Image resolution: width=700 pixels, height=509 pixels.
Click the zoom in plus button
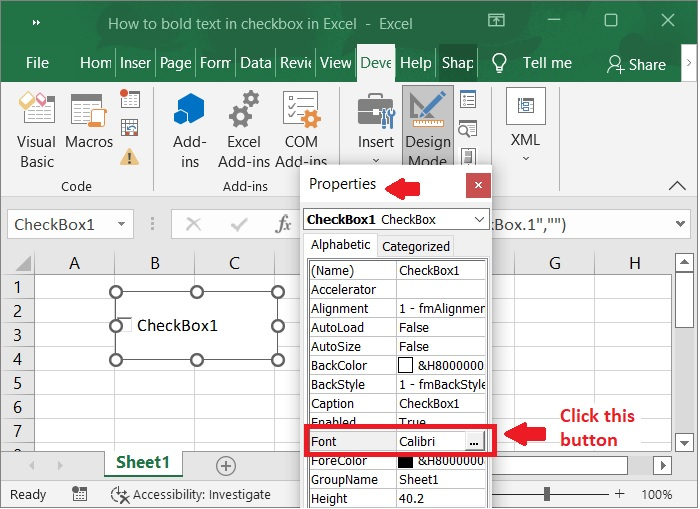(619, 494)
